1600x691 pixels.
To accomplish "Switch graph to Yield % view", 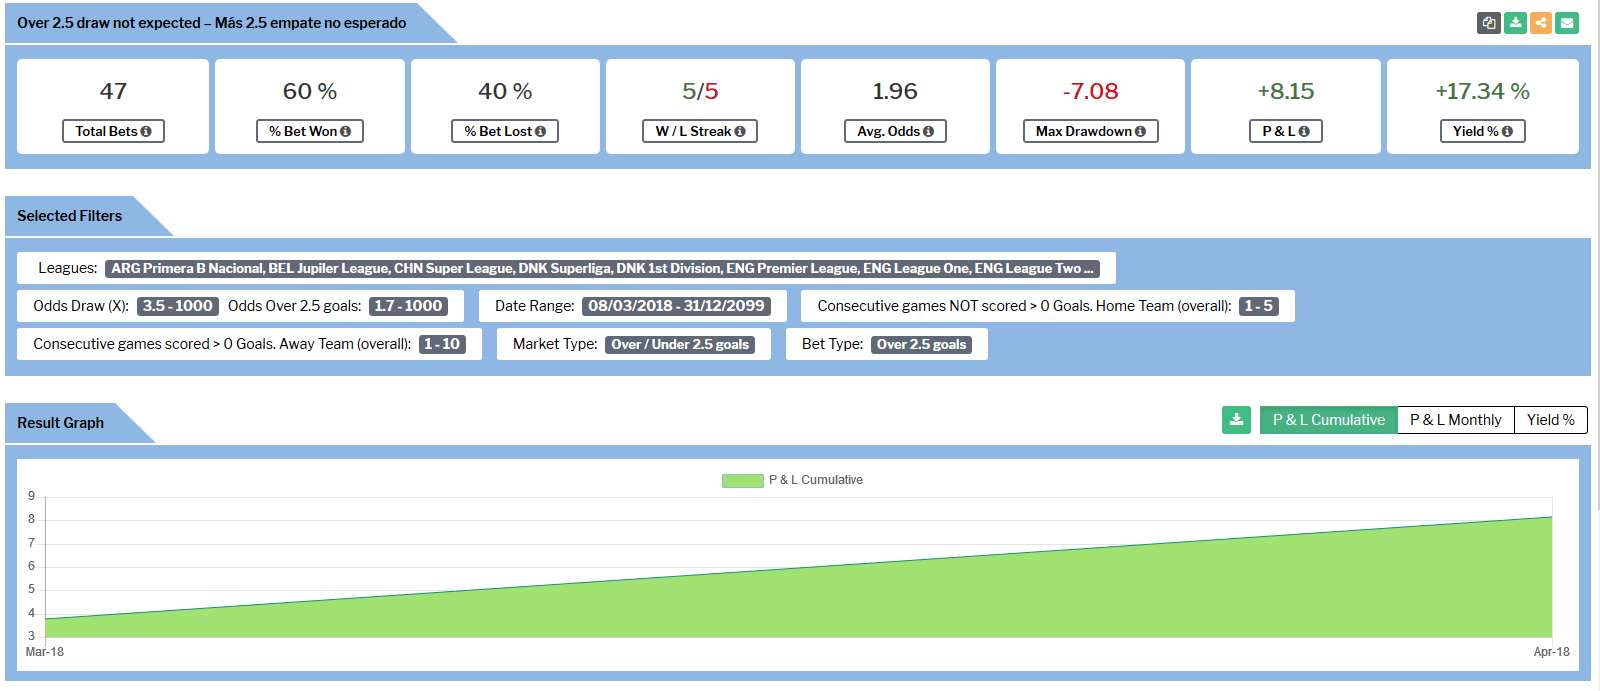I will tap(1550, 420).
